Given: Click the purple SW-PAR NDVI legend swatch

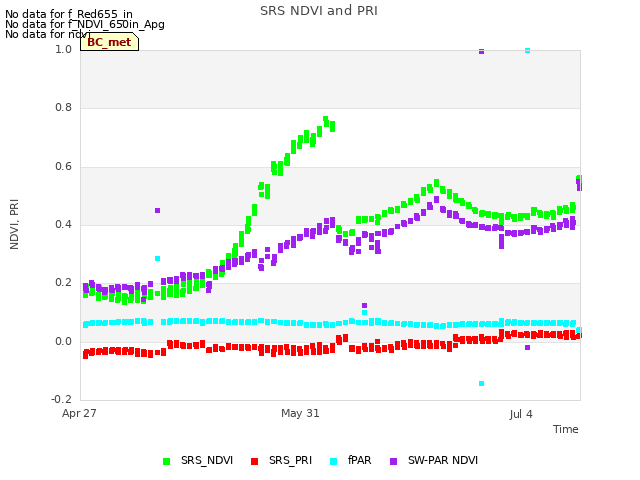Looking at the screenshot, I should coord(393,461).
